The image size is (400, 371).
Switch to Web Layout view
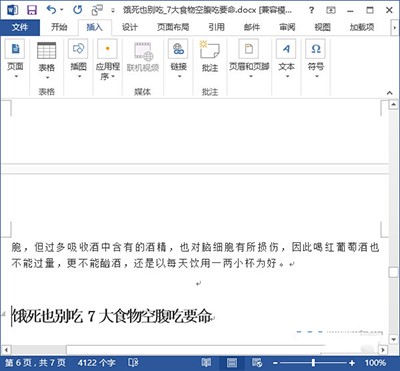(x=257, y=362)
